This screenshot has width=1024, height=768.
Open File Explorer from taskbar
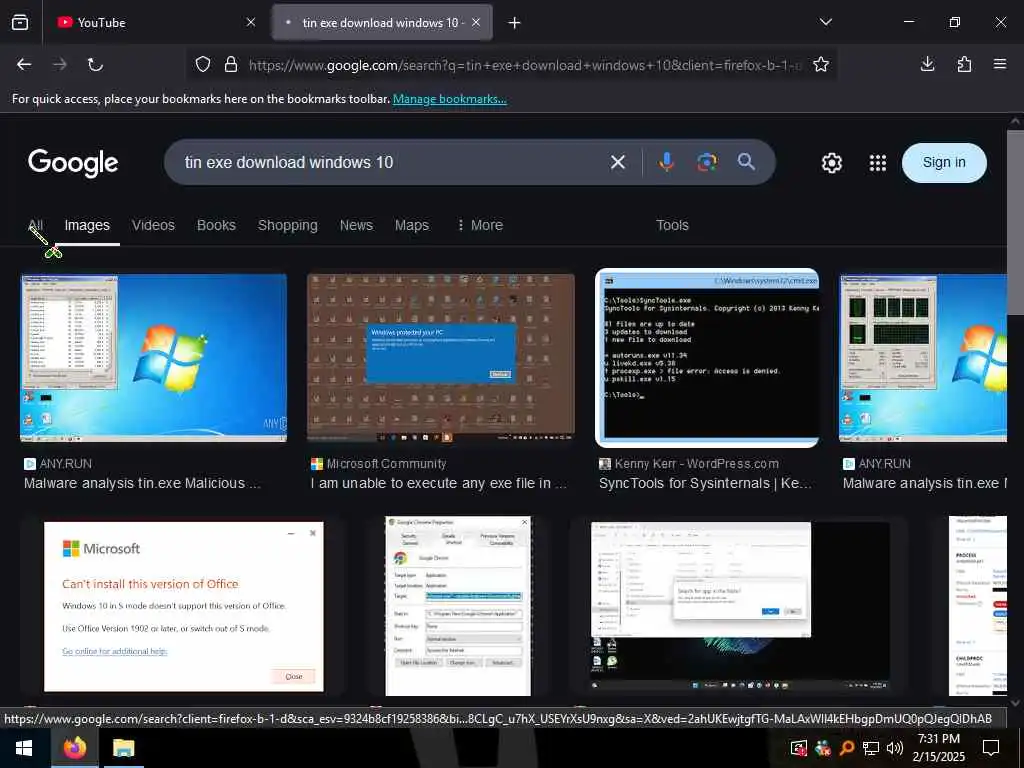[123, 748]
